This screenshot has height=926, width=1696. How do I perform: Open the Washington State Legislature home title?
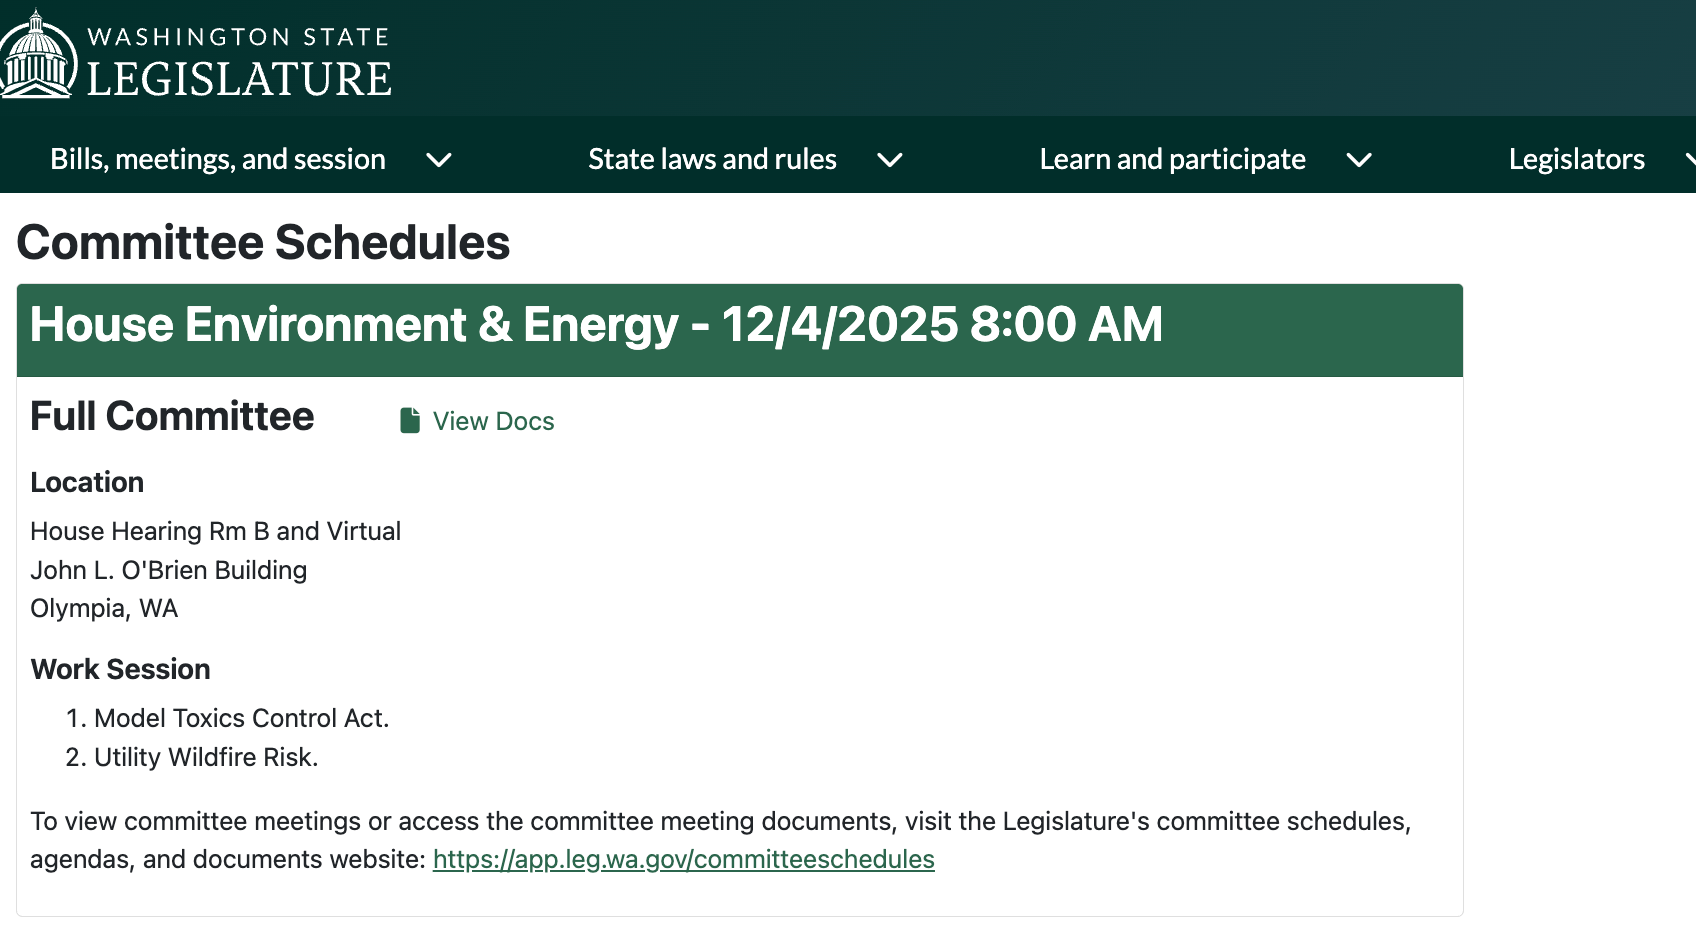[x=239, y=64]
